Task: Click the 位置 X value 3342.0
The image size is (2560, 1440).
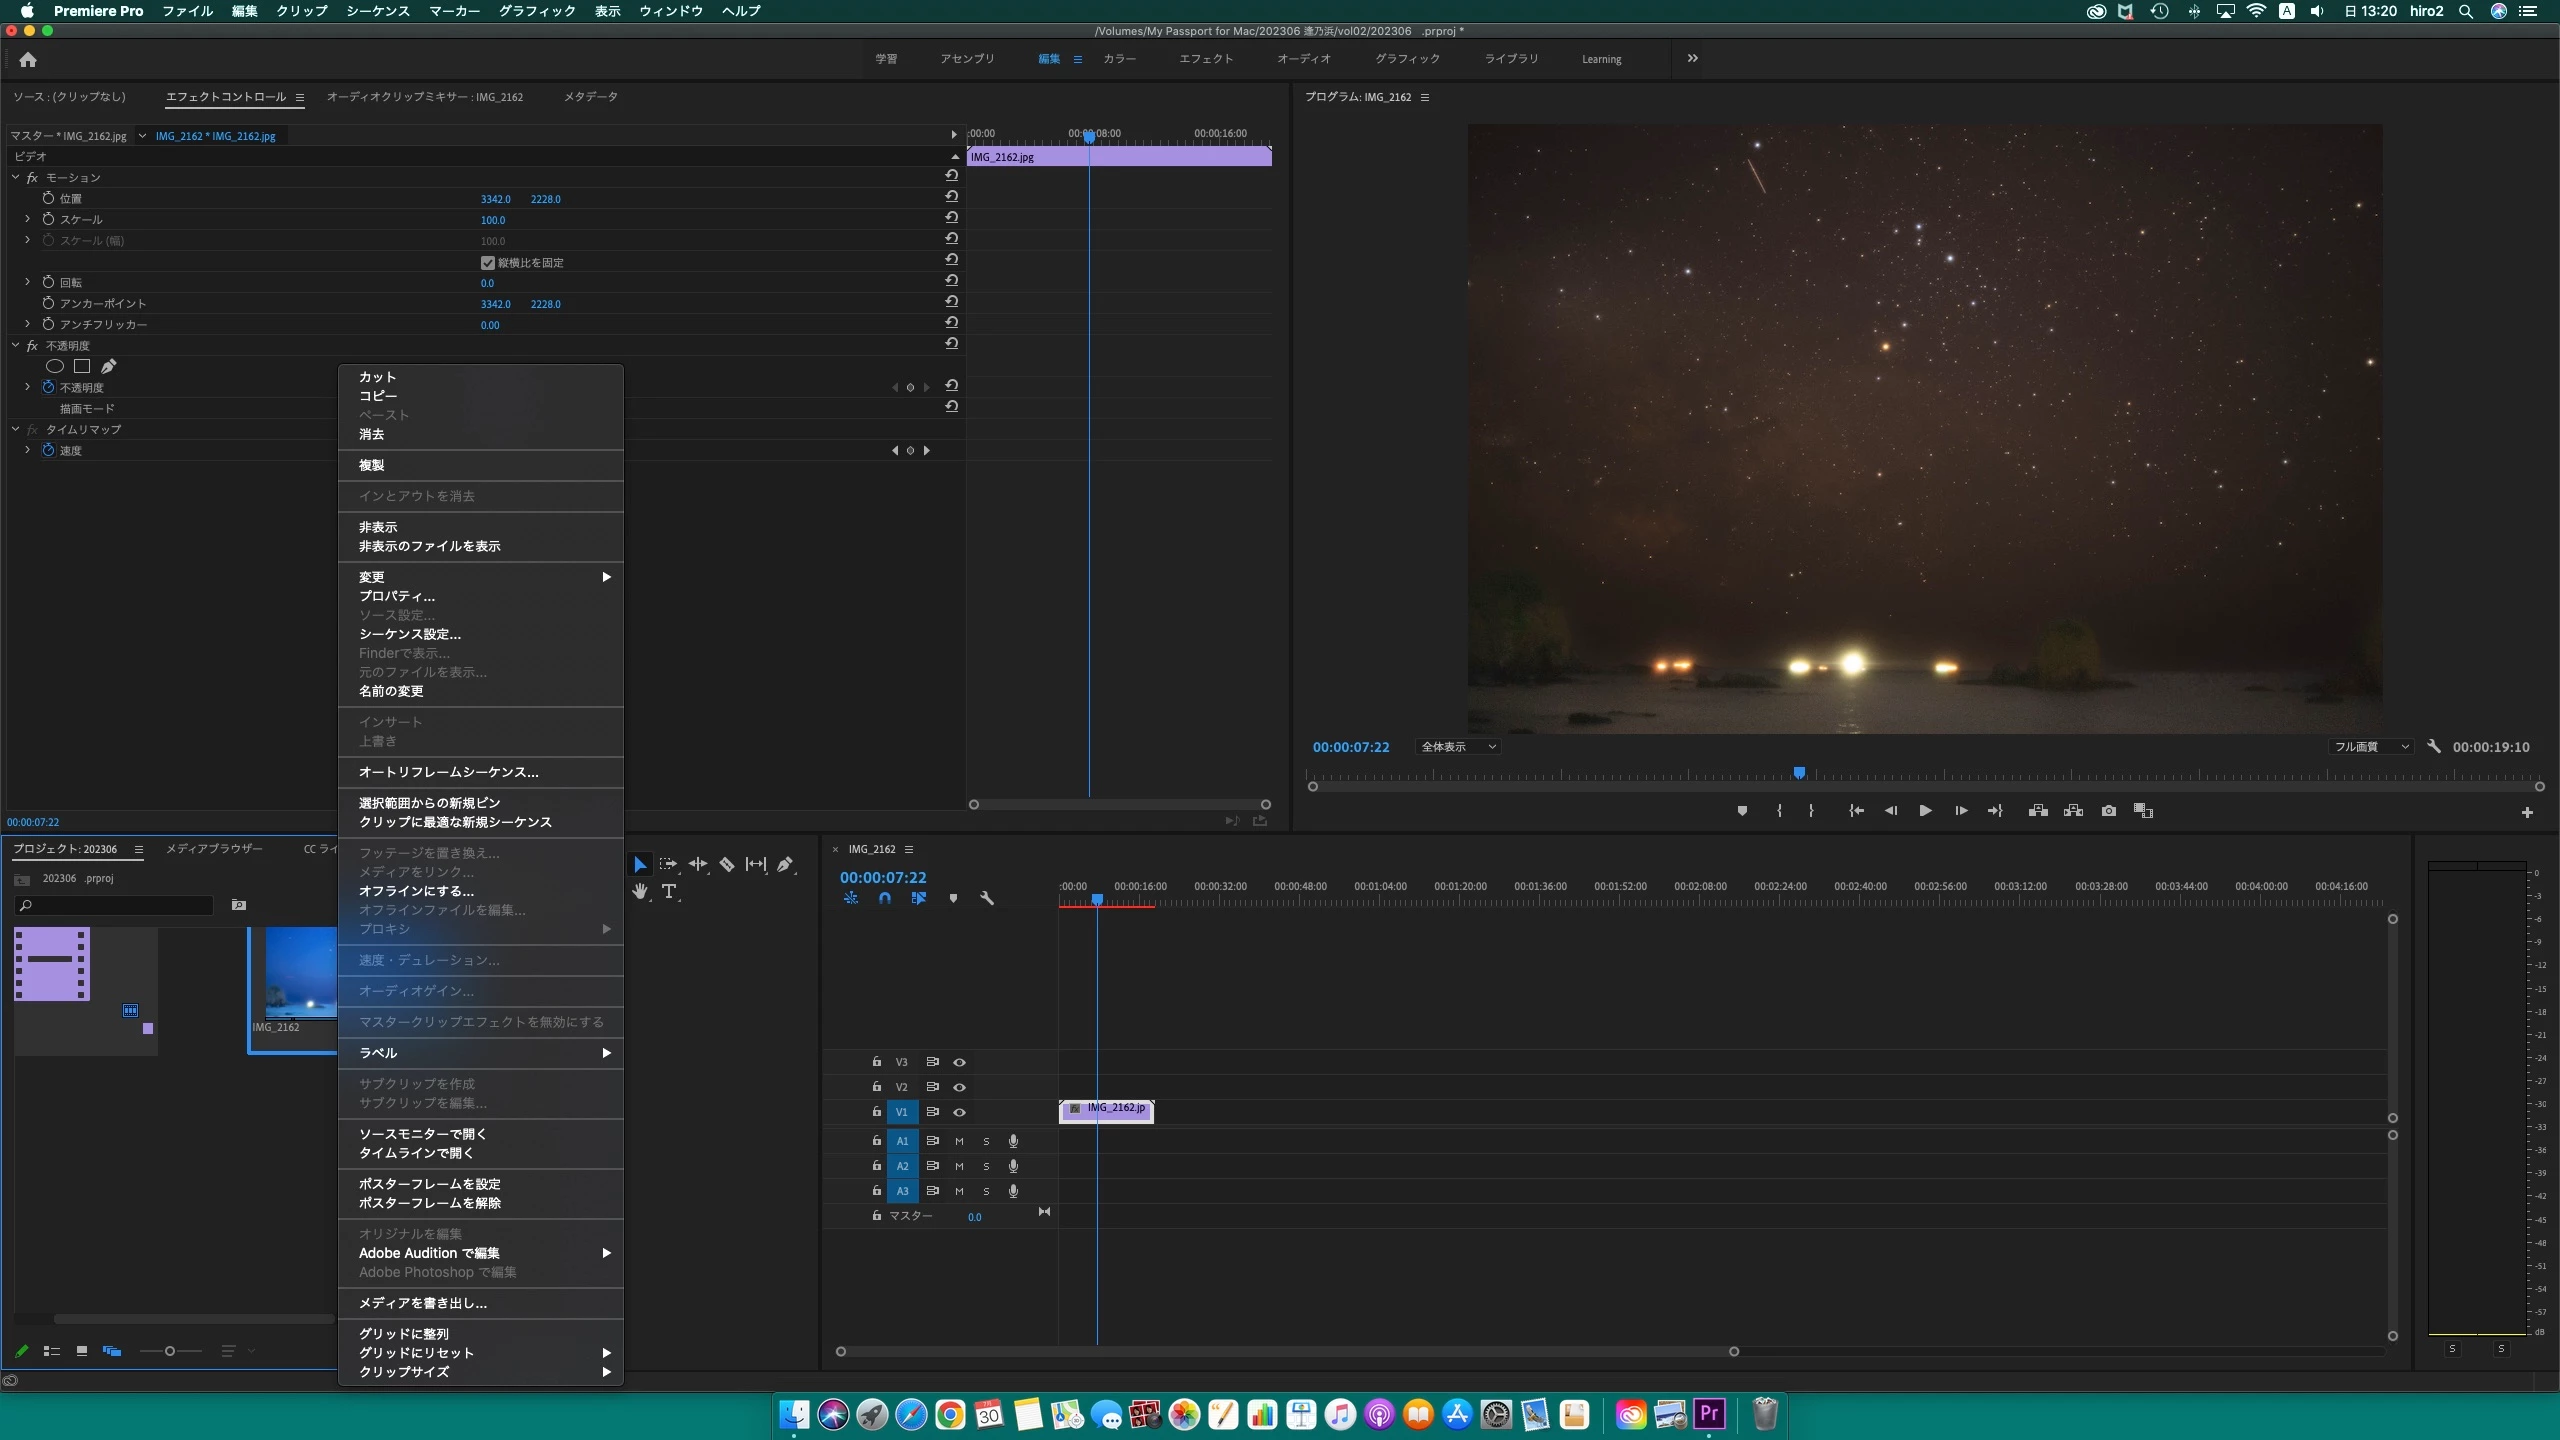Action: (x=495, y=199)
